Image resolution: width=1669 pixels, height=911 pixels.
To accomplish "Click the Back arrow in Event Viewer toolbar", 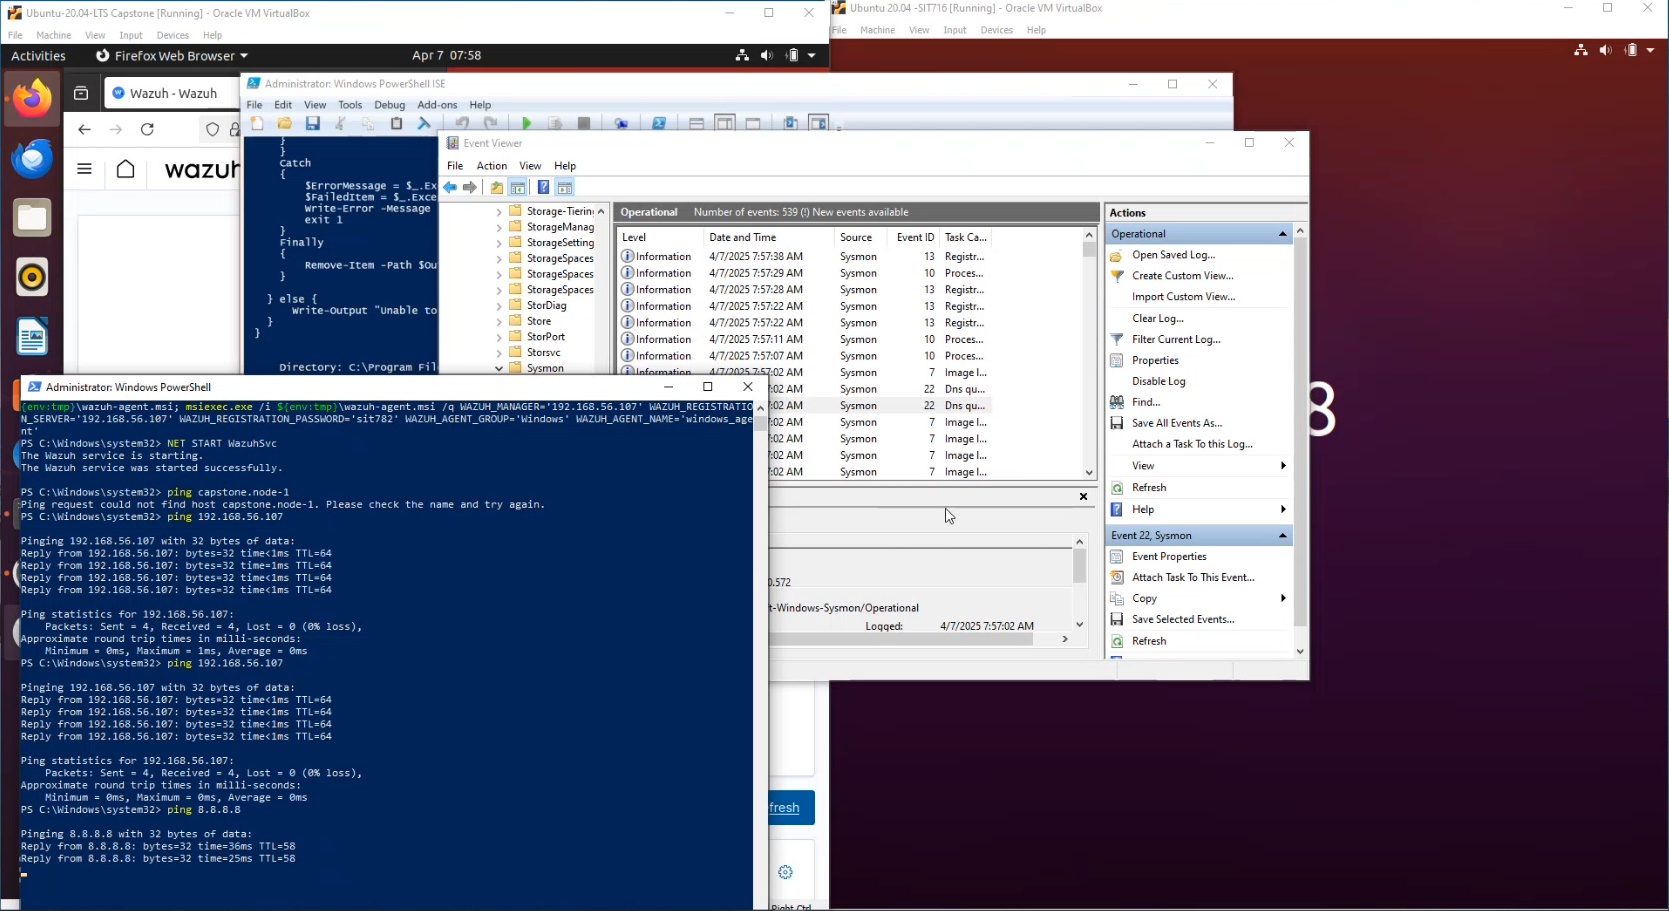I will [451, 187].
